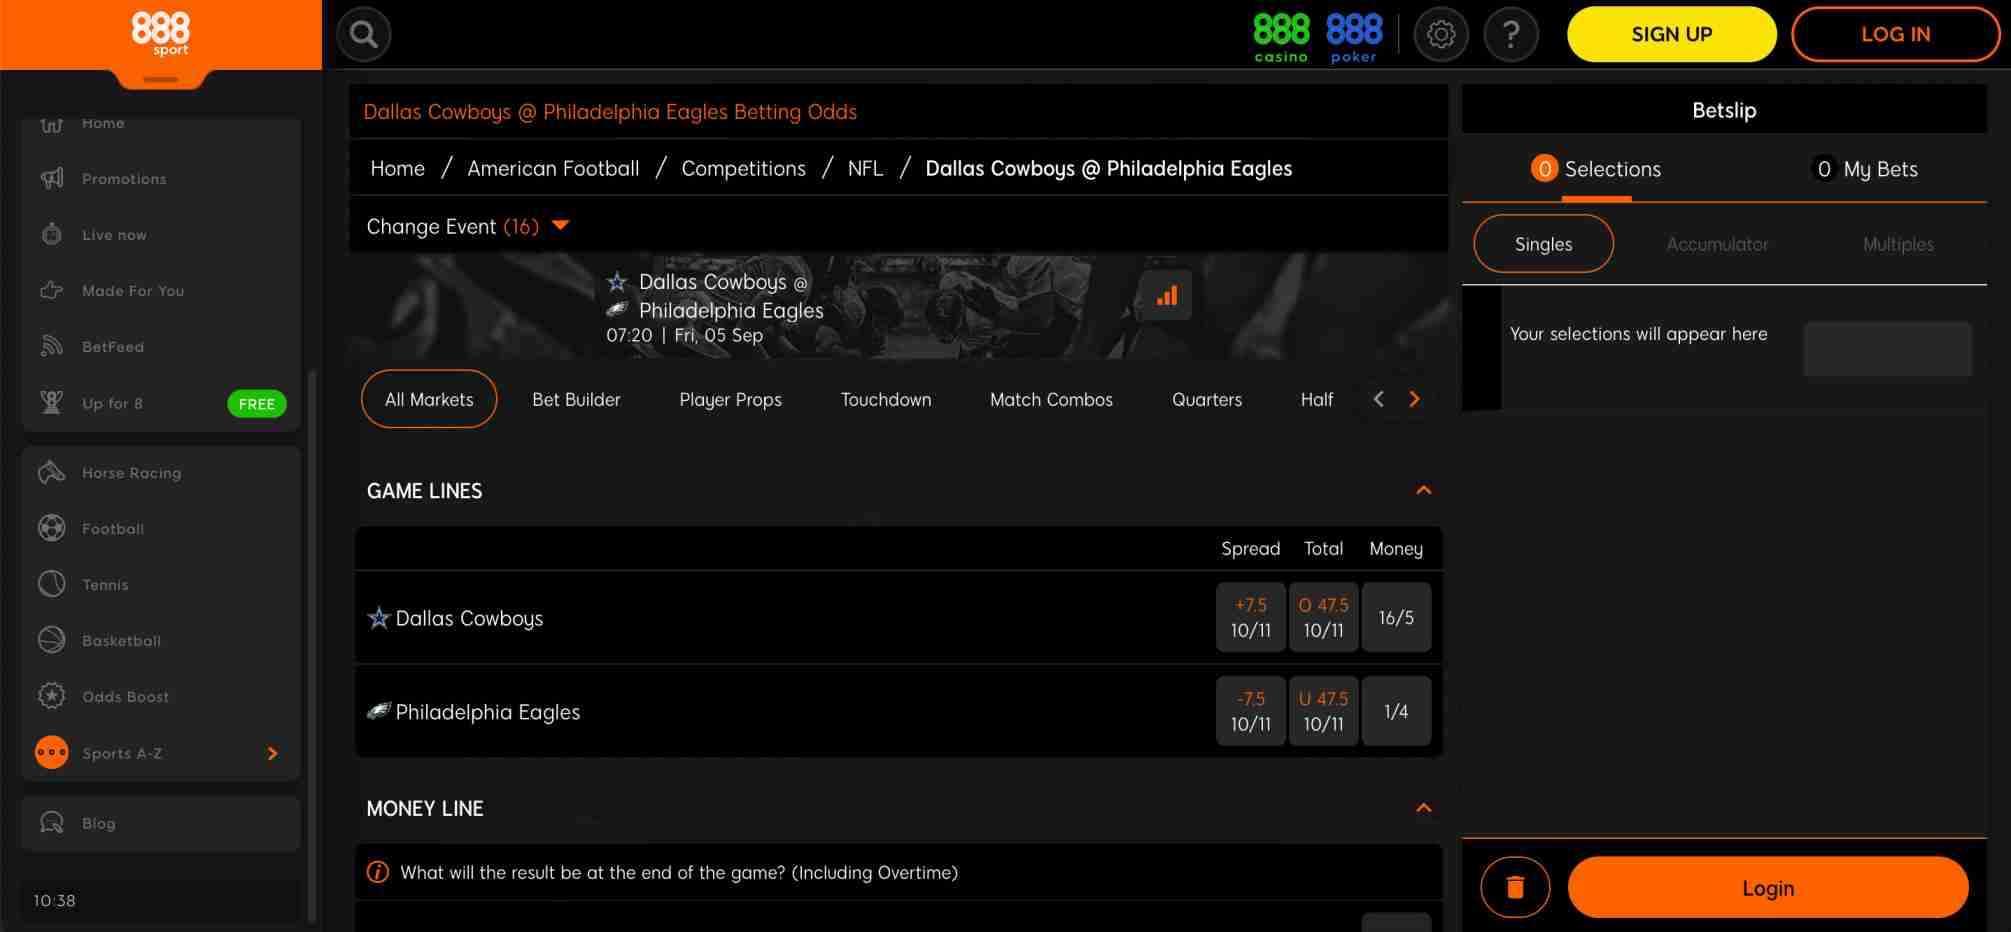The height and width of the screenshot is (932, 2011).
Task: Go to American Football breadcrumb
Action: click(x=553, y=168)
